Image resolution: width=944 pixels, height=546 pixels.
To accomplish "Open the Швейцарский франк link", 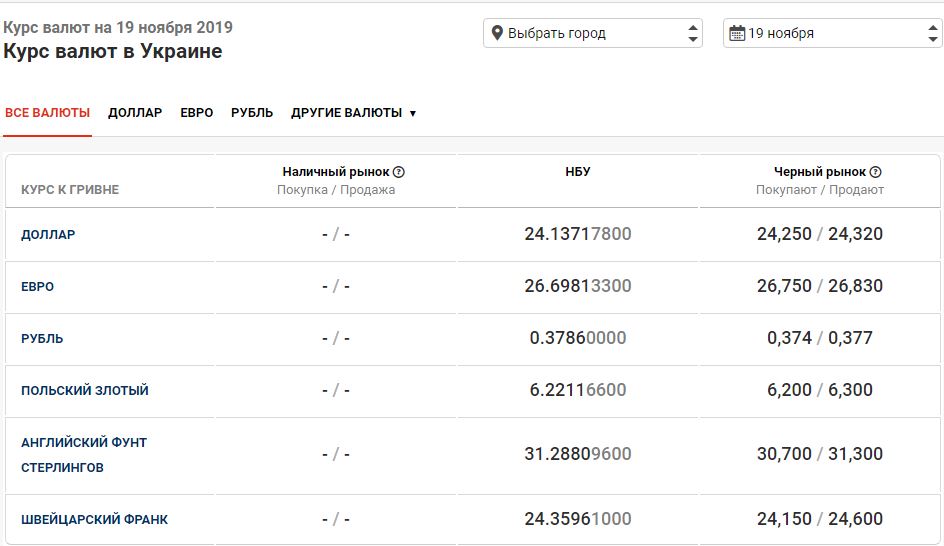I will click(x=94, y=520).
